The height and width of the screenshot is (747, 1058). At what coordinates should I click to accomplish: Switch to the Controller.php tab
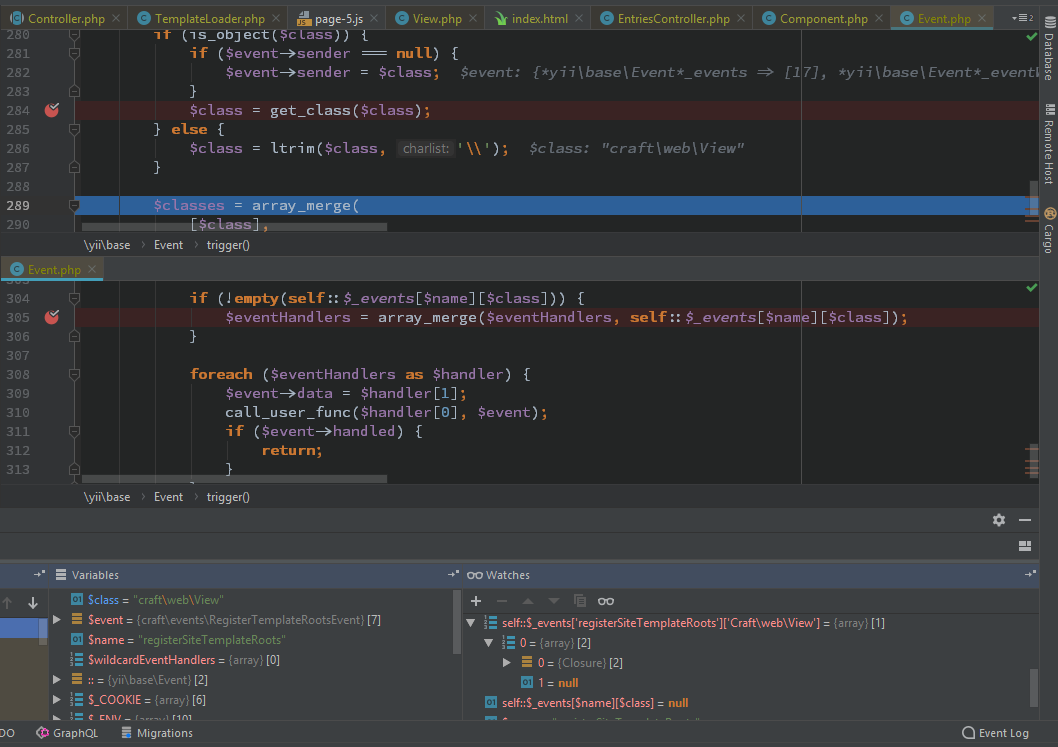65,18
